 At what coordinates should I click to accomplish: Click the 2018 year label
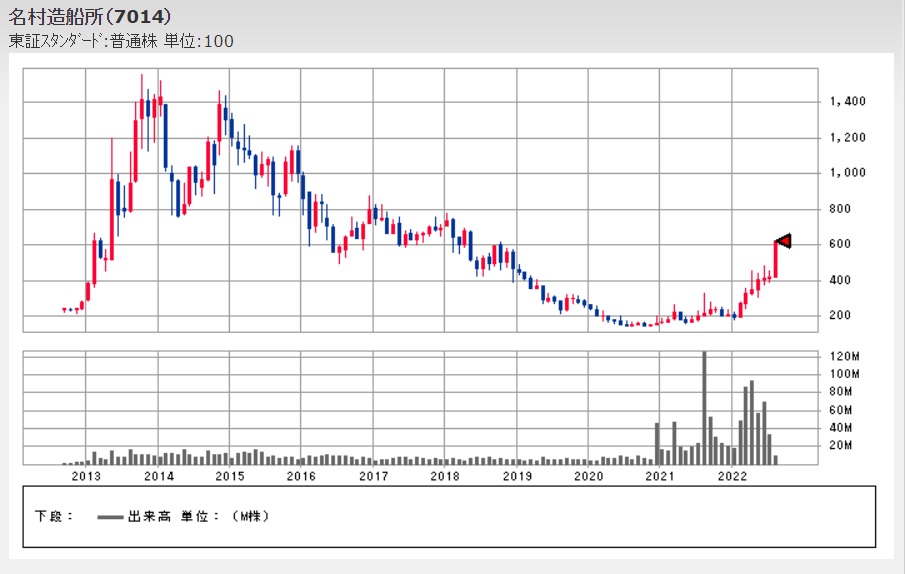point(445,477)
